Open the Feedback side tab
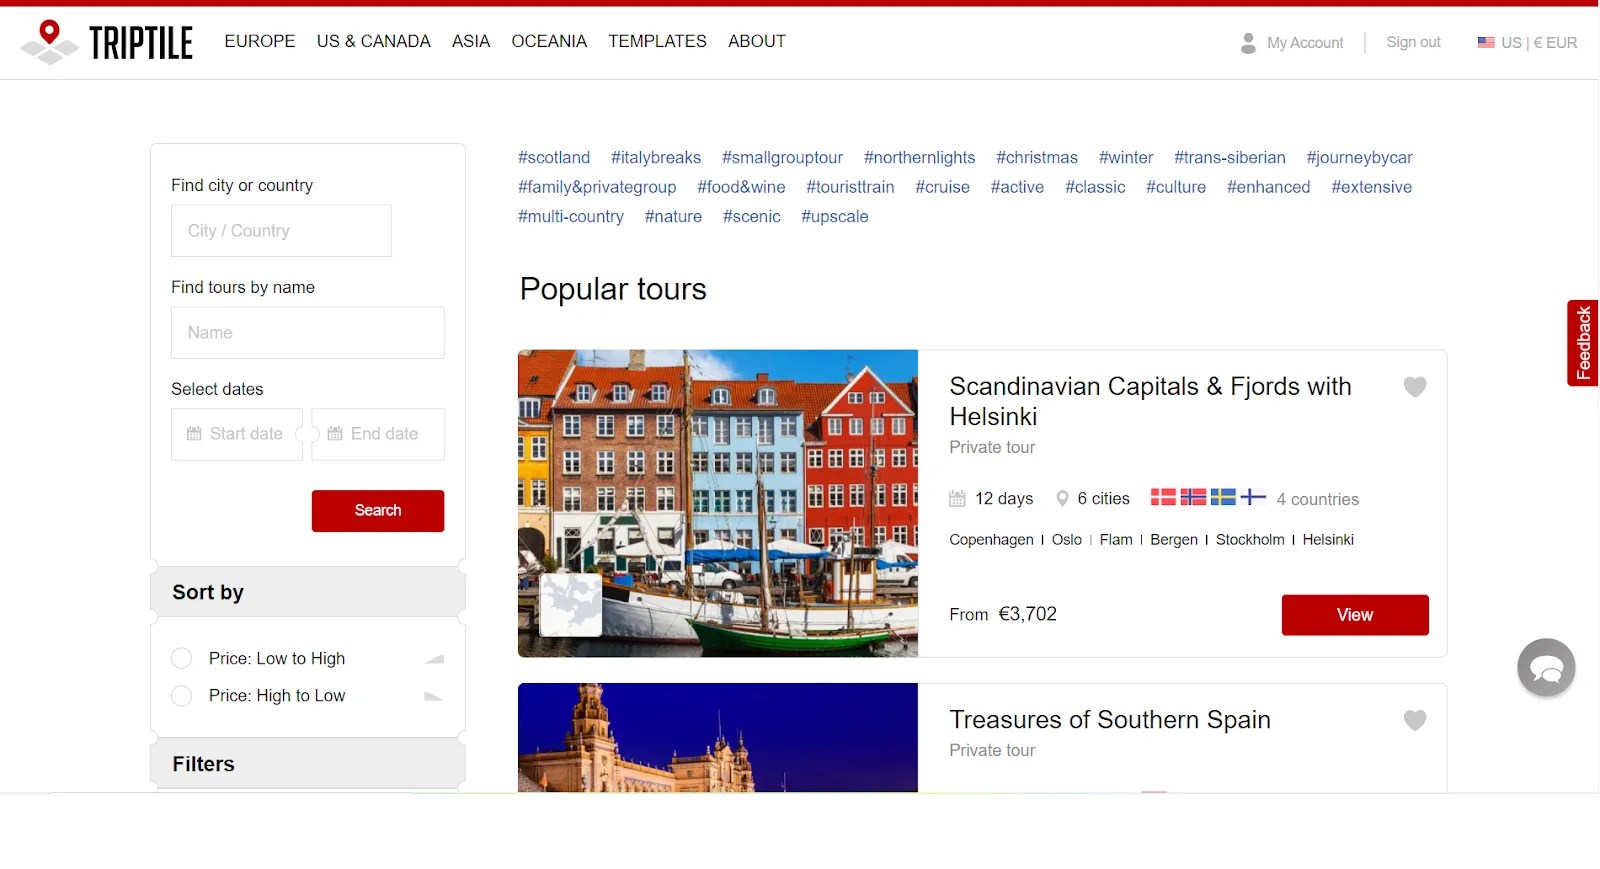The width and height of the screenshot is (1600, 869). click(1583, 343)
